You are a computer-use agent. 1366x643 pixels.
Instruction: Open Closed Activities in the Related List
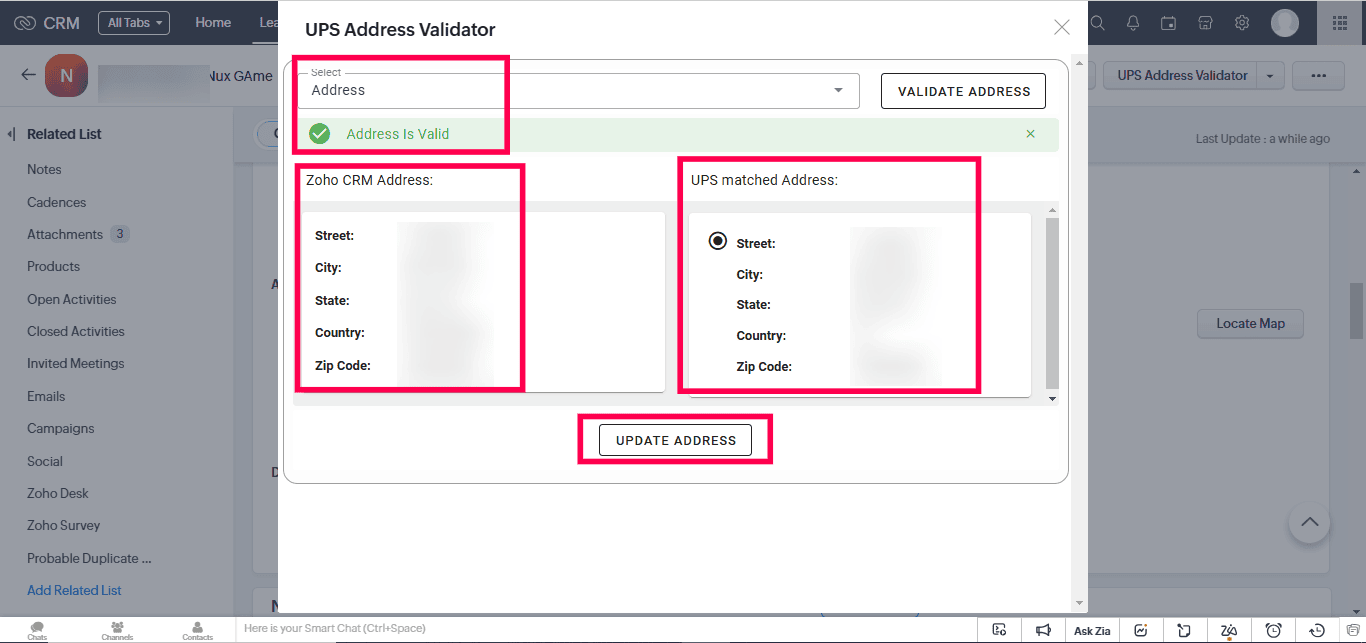(x=76, y=331)
